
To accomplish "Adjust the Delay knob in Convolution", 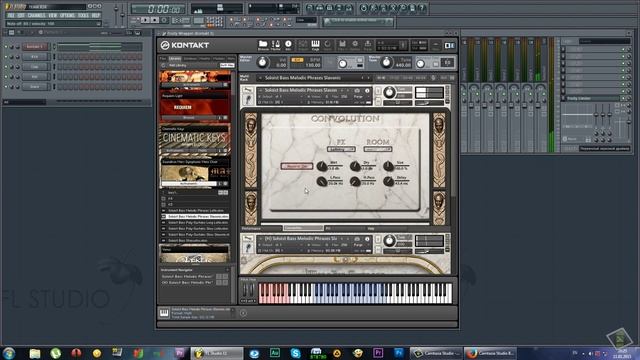I will click(388, 182).
